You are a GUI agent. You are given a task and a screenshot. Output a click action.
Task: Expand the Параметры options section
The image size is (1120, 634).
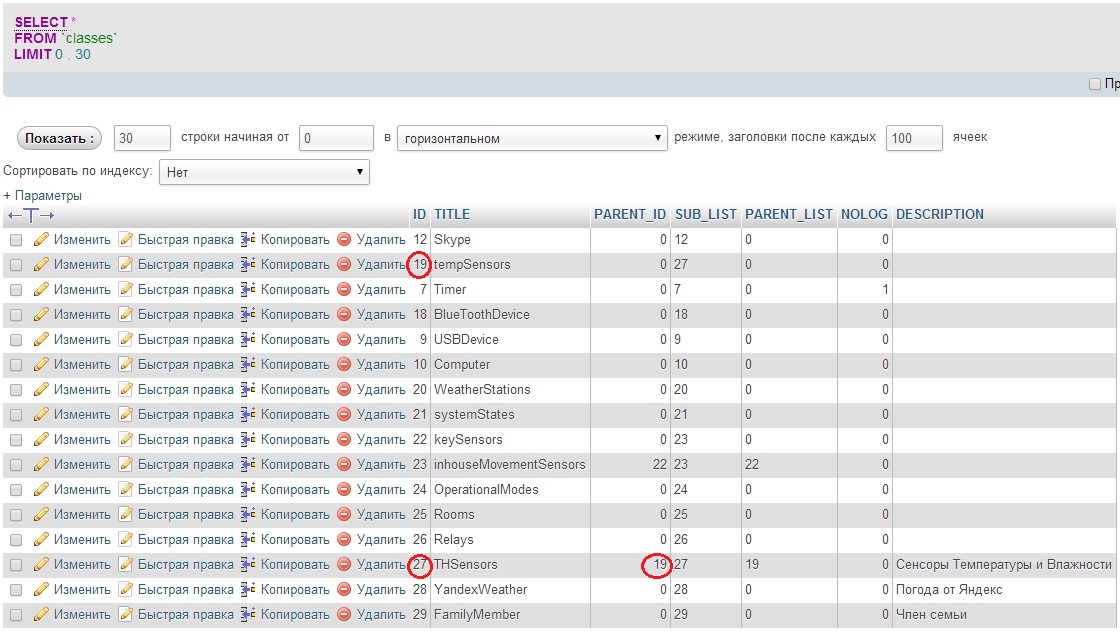pyautogui.click(x=43, y=196)
